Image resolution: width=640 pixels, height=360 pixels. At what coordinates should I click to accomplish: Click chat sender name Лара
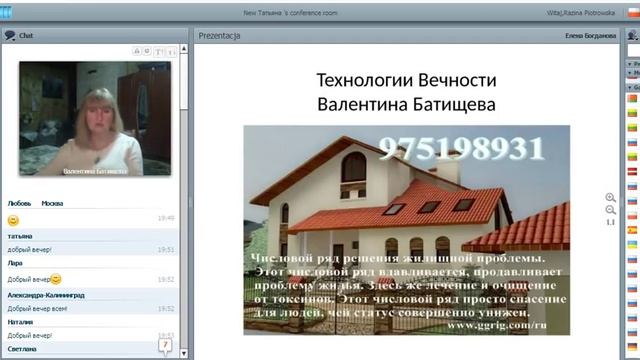(x=15, y=263)
